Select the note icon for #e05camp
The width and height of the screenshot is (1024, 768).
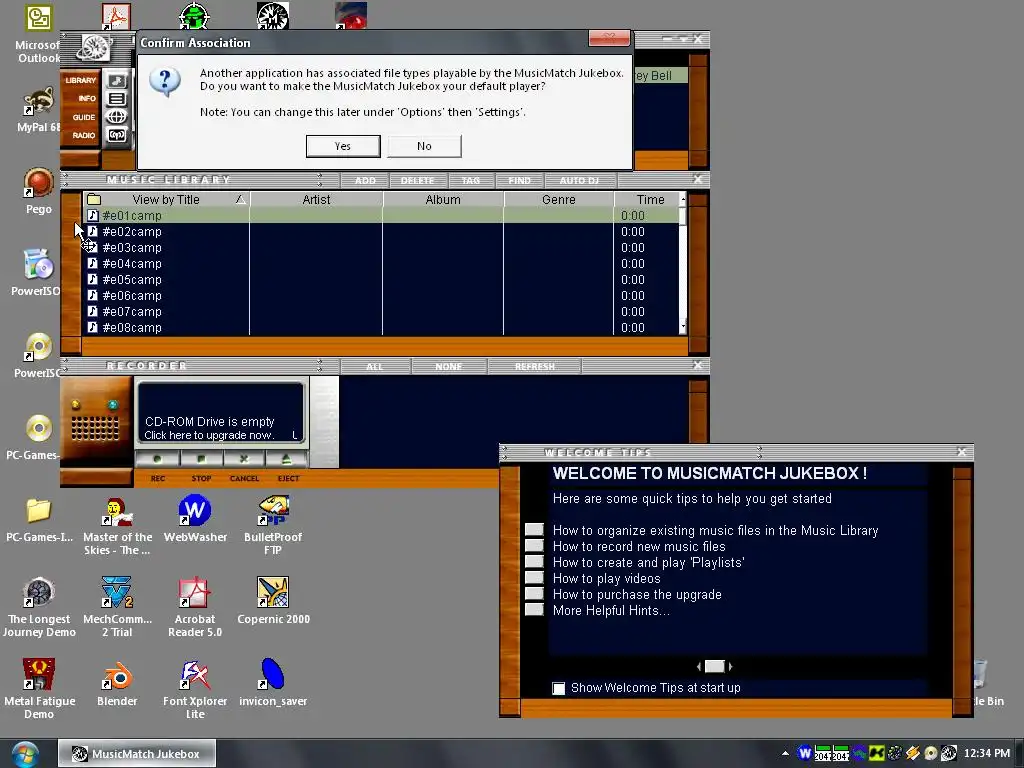click(93, 280)
